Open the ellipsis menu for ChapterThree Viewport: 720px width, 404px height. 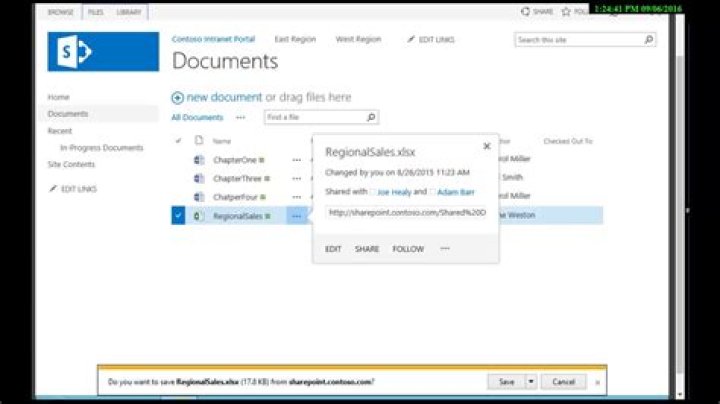[296, 178]
